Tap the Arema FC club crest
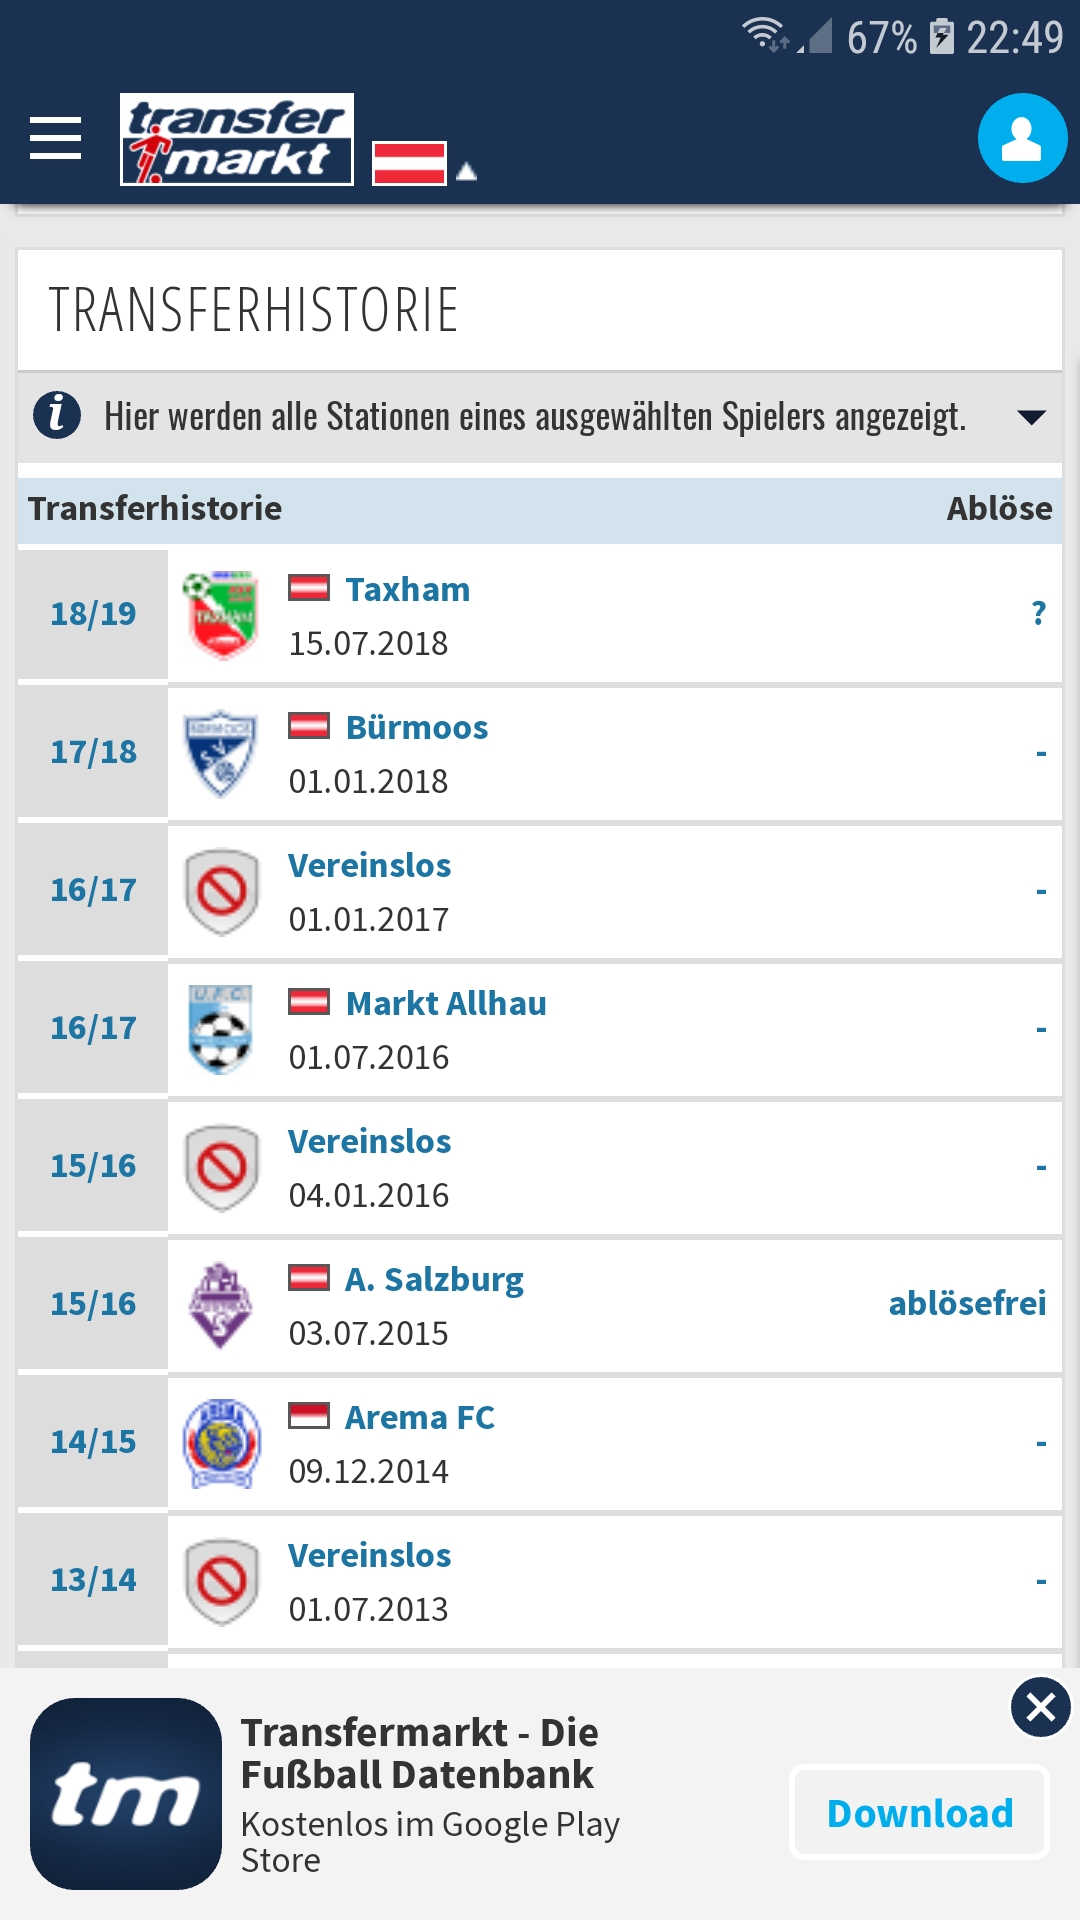 [221, 1442]
